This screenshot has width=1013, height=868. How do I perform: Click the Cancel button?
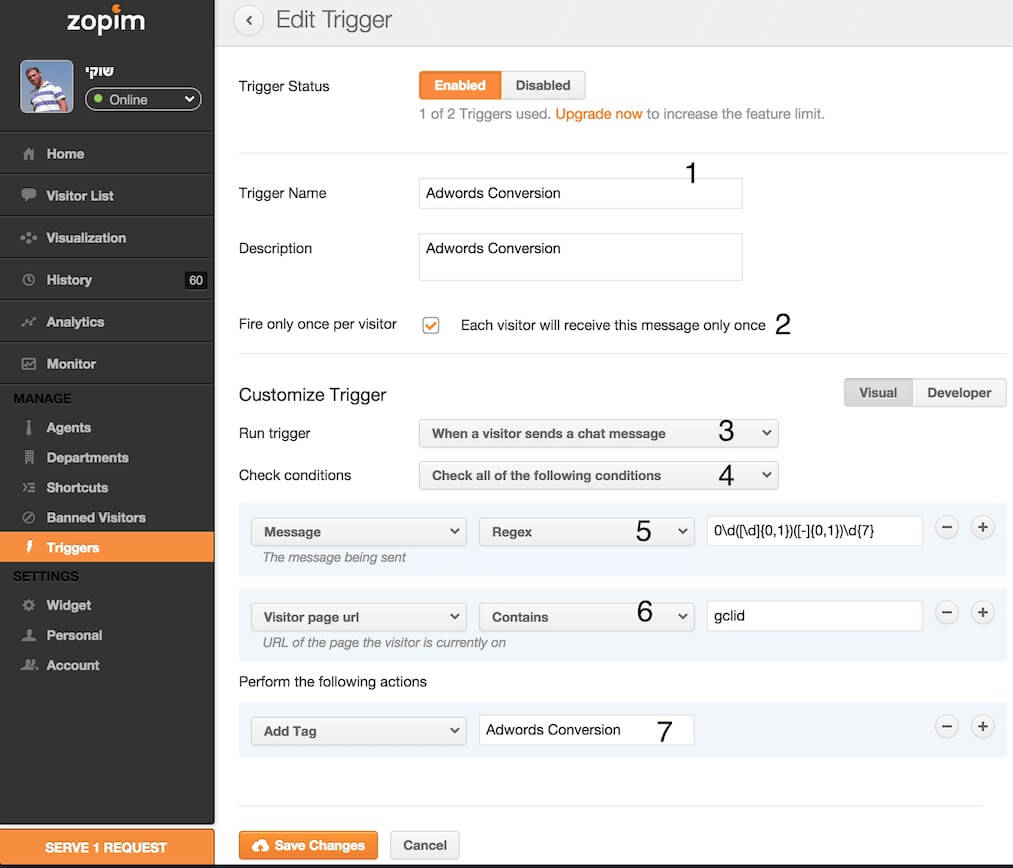pos(424,845)
